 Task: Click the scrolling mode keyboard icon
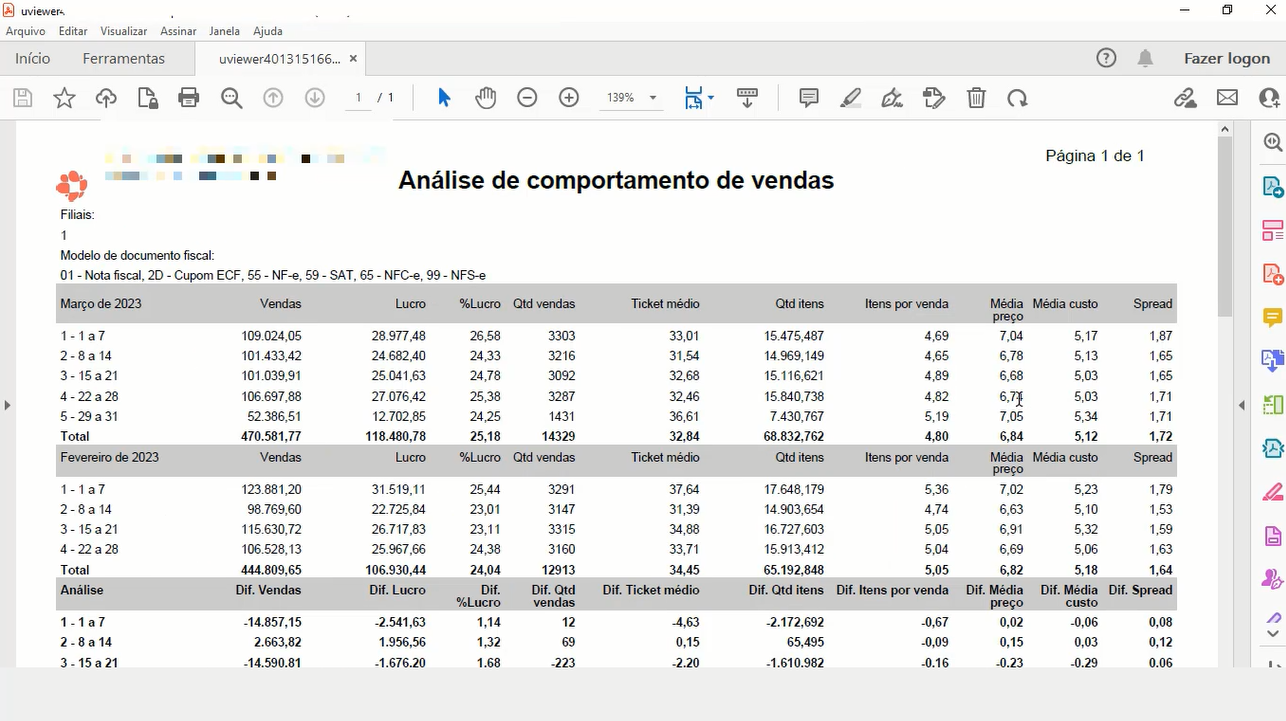click(x=747, y=98)
